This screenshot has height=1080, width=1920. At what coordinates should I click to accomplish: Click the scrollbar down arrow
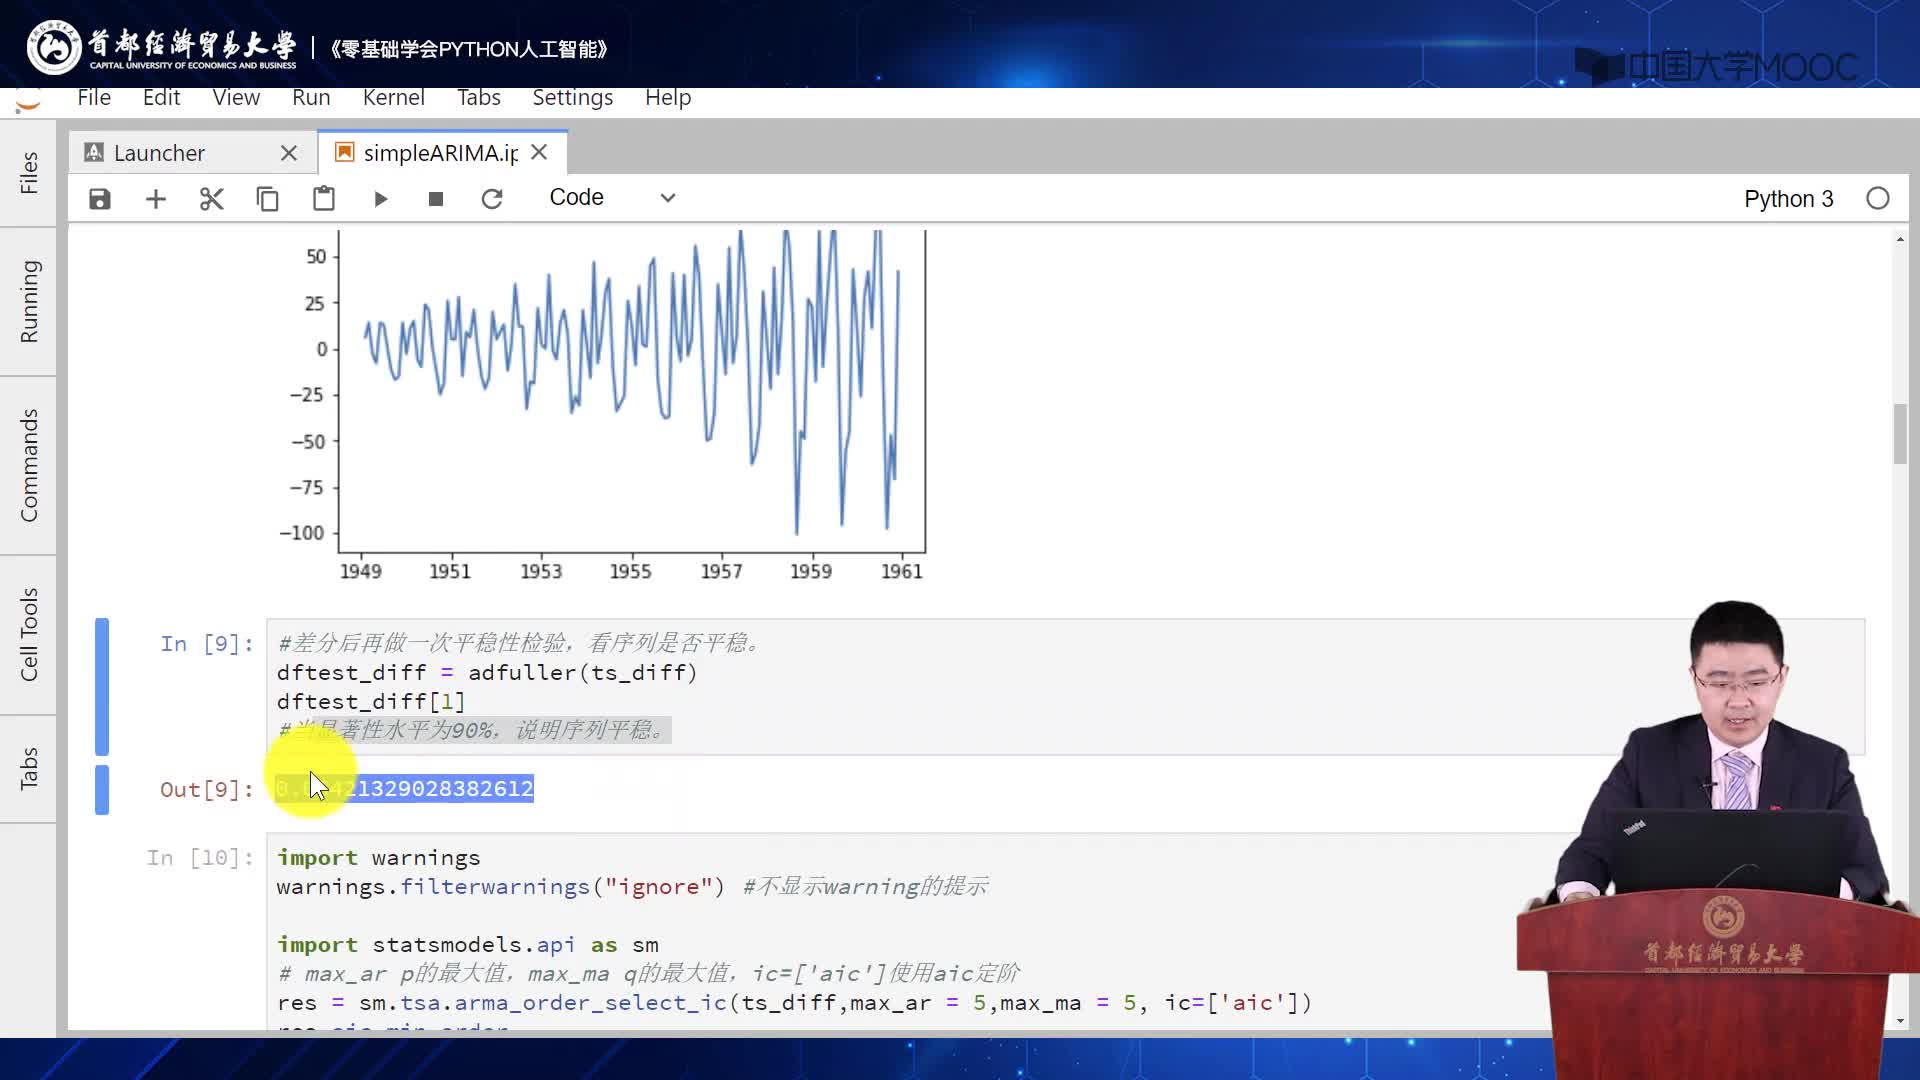1900,1021
